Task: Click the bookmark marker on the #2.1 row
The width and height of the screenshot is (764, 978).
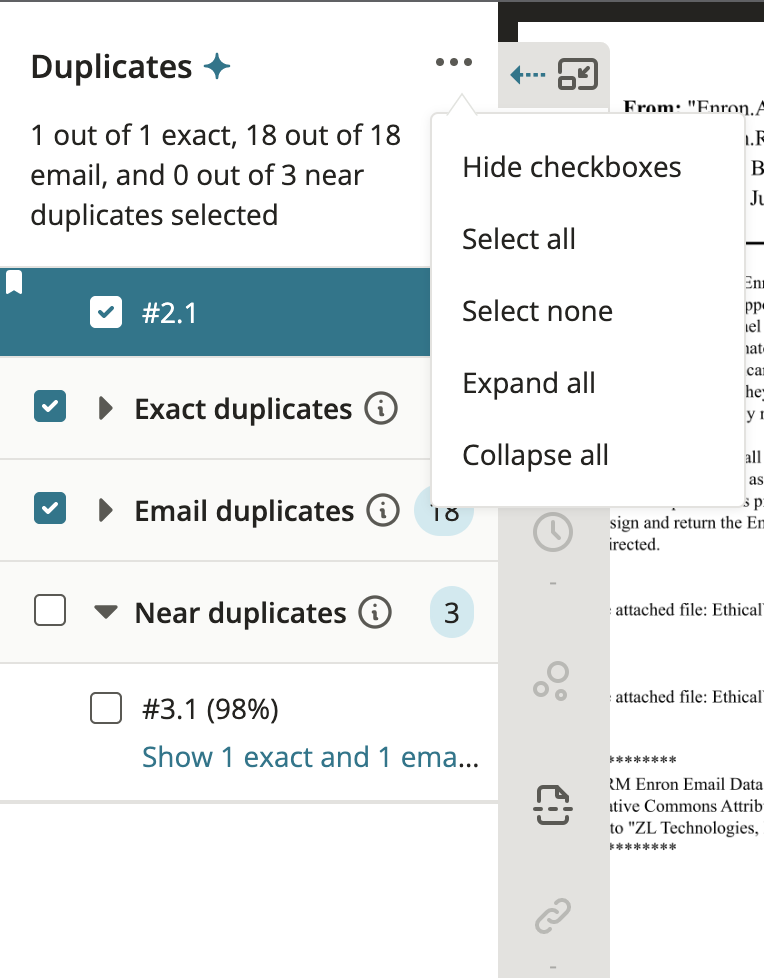Action: point(13,281)
